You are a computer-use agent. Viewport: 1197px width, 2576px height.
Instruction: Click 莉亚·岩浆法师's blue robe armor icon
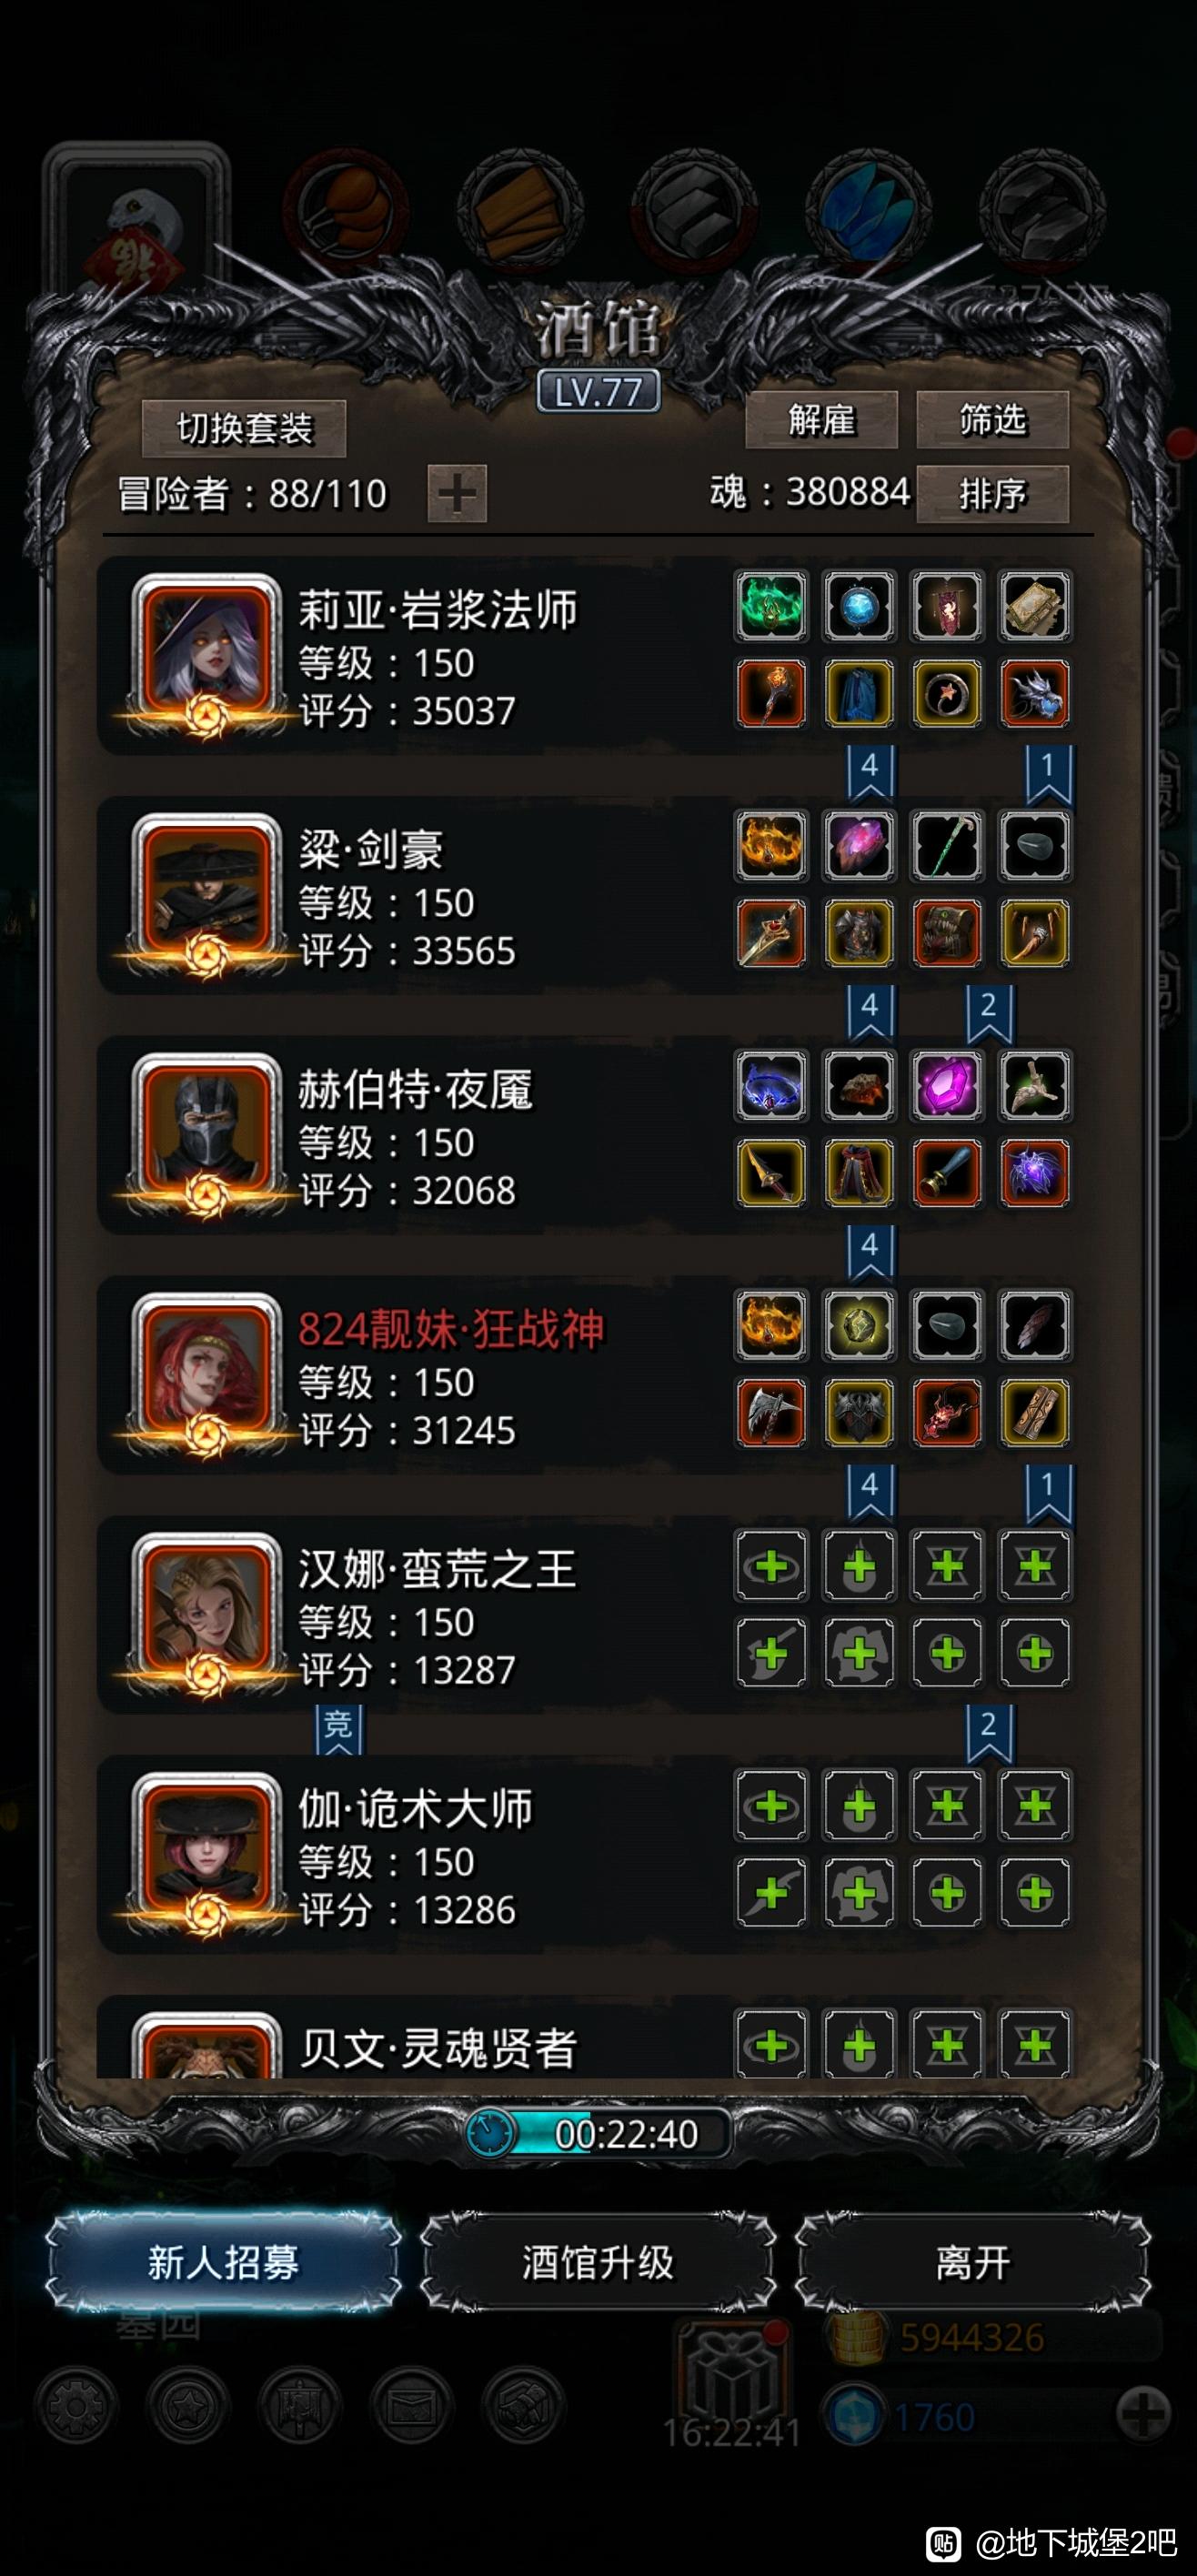[859, 693]
